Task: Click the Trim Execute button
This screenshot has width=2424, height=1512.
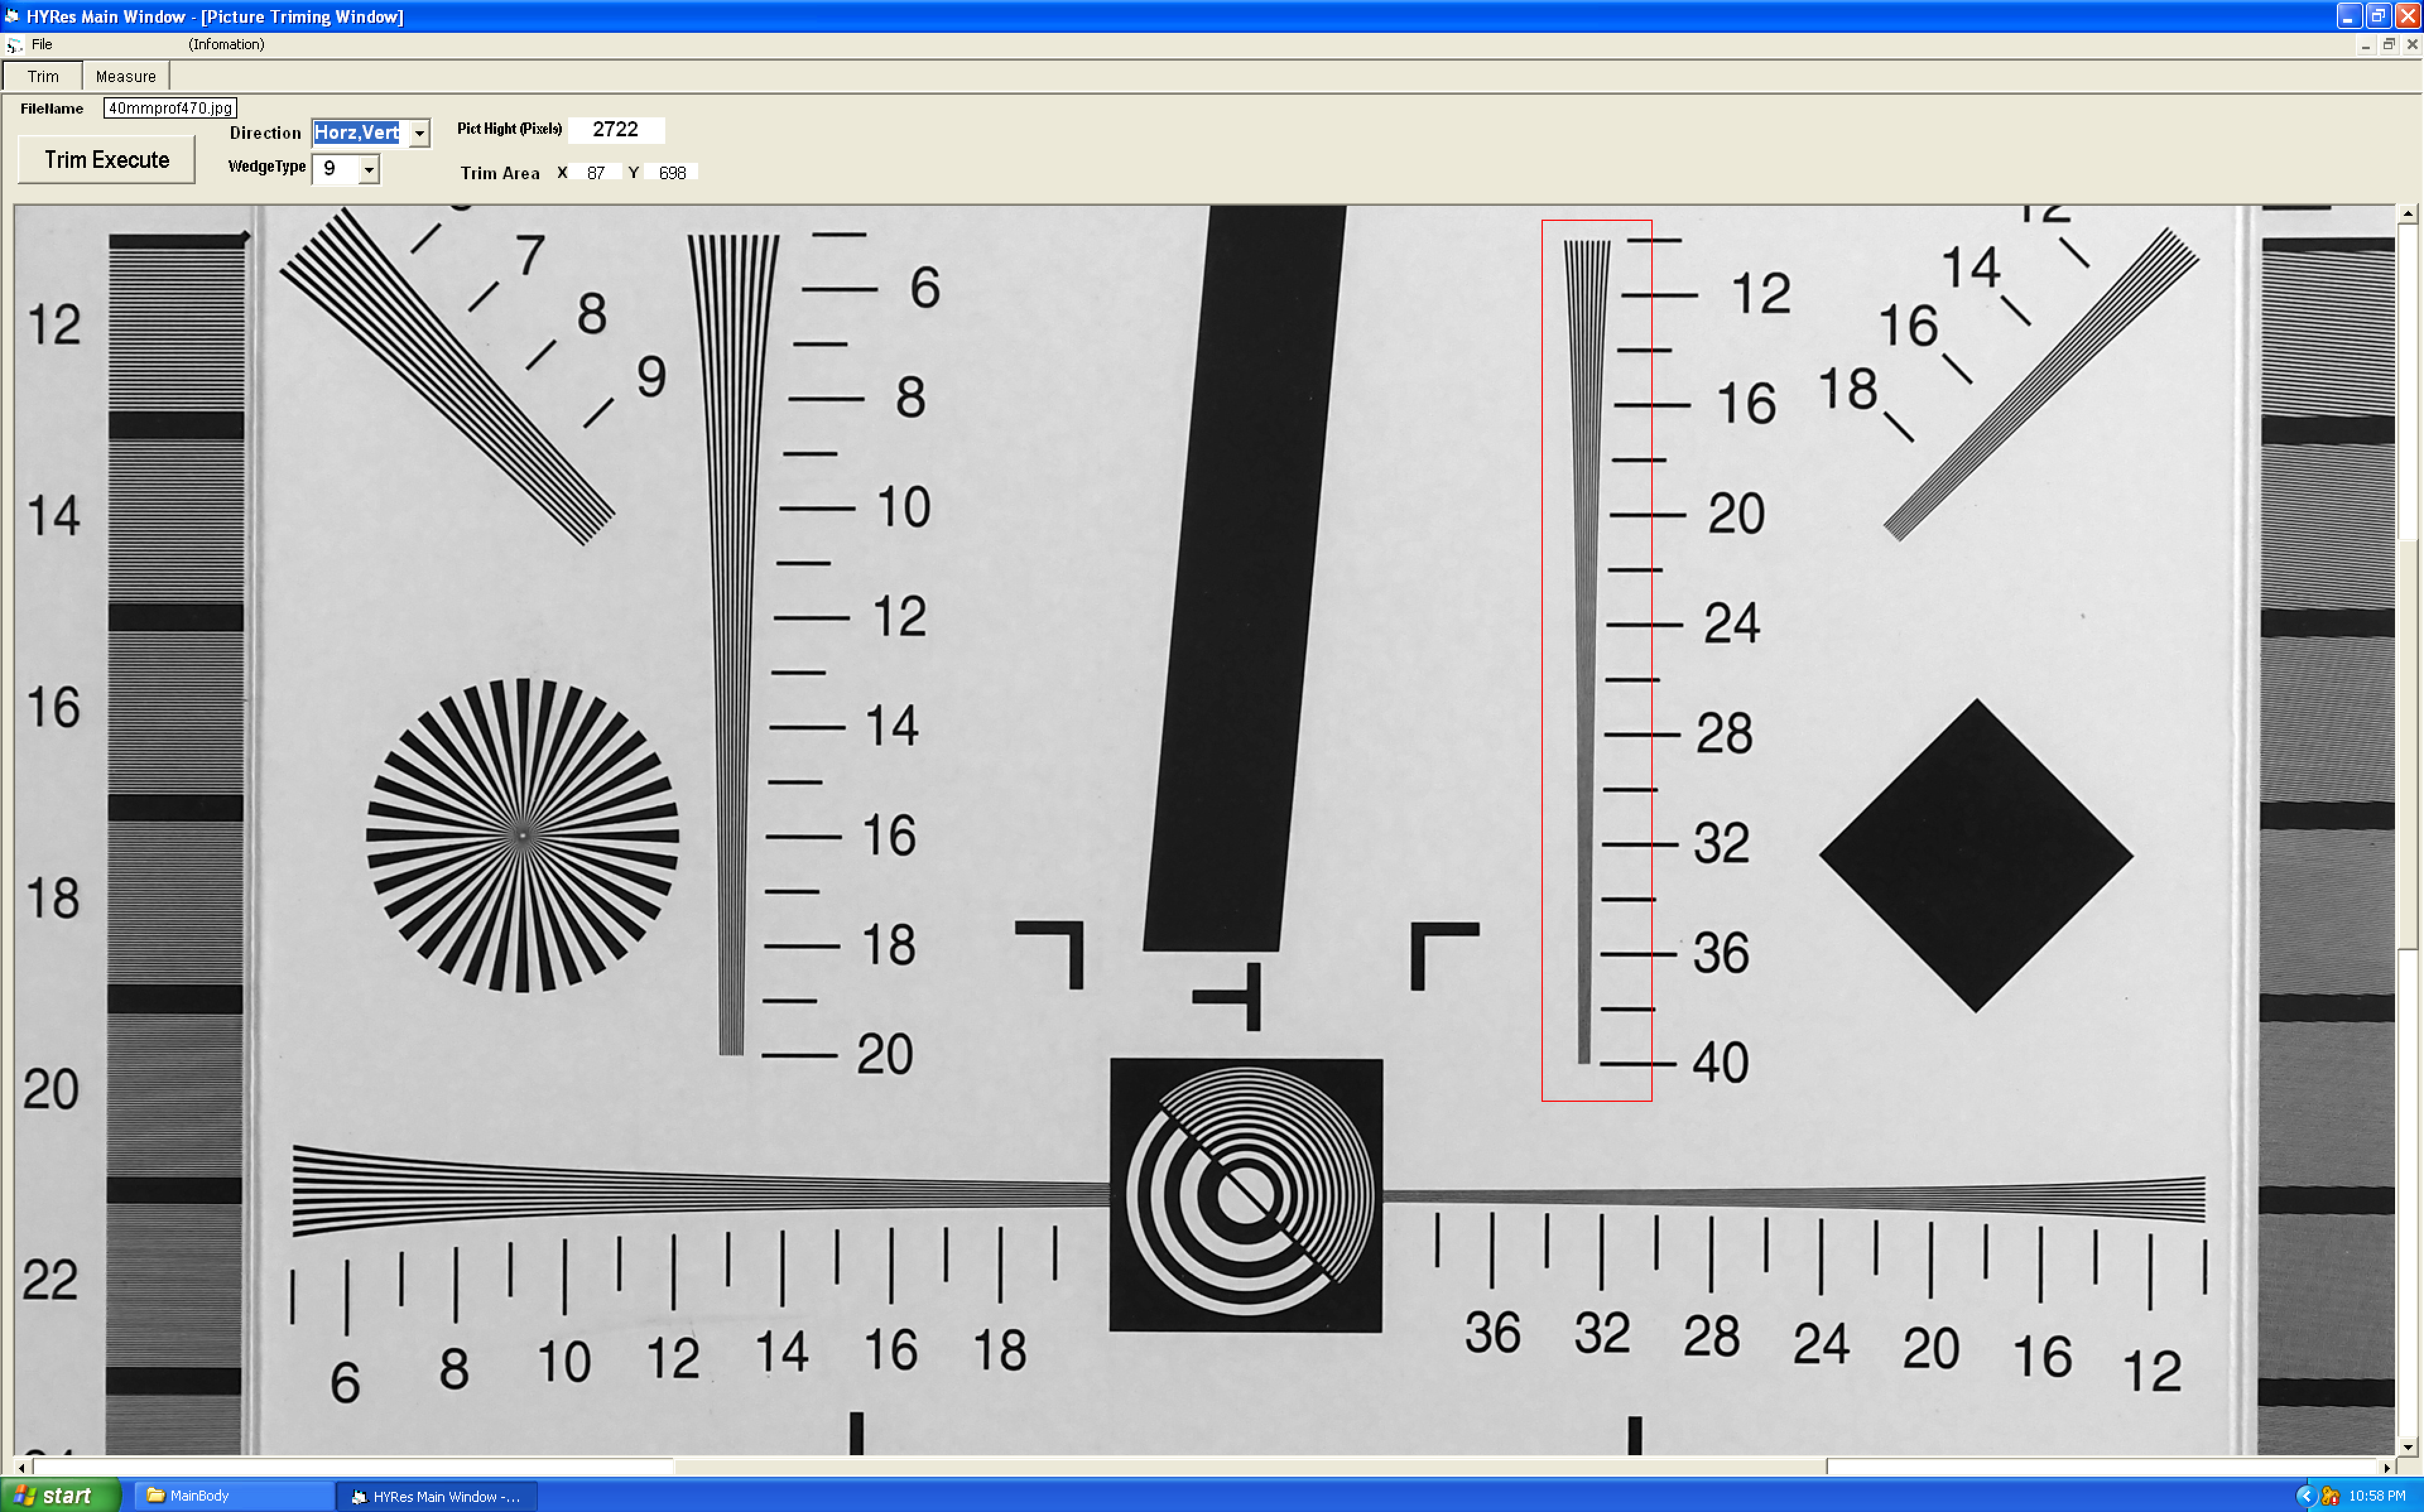Action: coord(106,160)
